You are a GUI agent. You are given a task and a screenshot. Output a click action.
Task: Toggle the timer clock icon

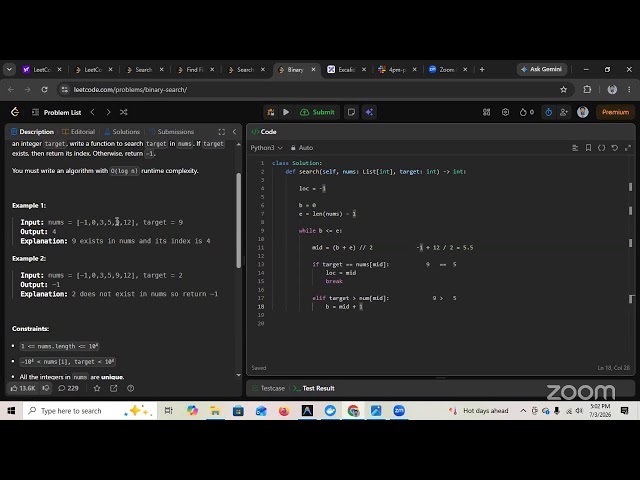tap(549, 112)
